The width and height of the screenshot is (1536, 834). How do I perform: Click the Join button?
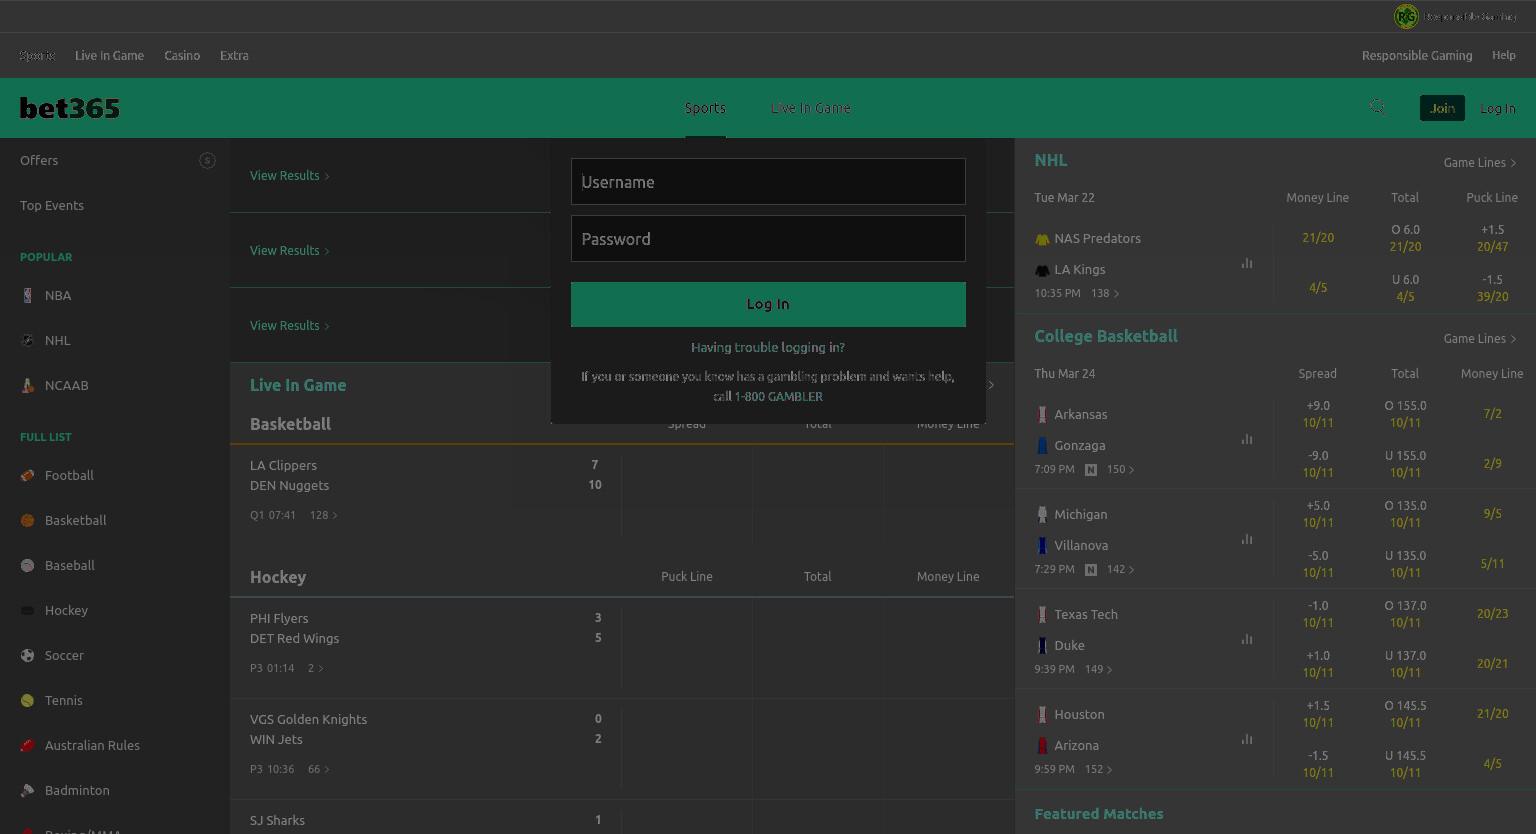(x=1442, y=108)
